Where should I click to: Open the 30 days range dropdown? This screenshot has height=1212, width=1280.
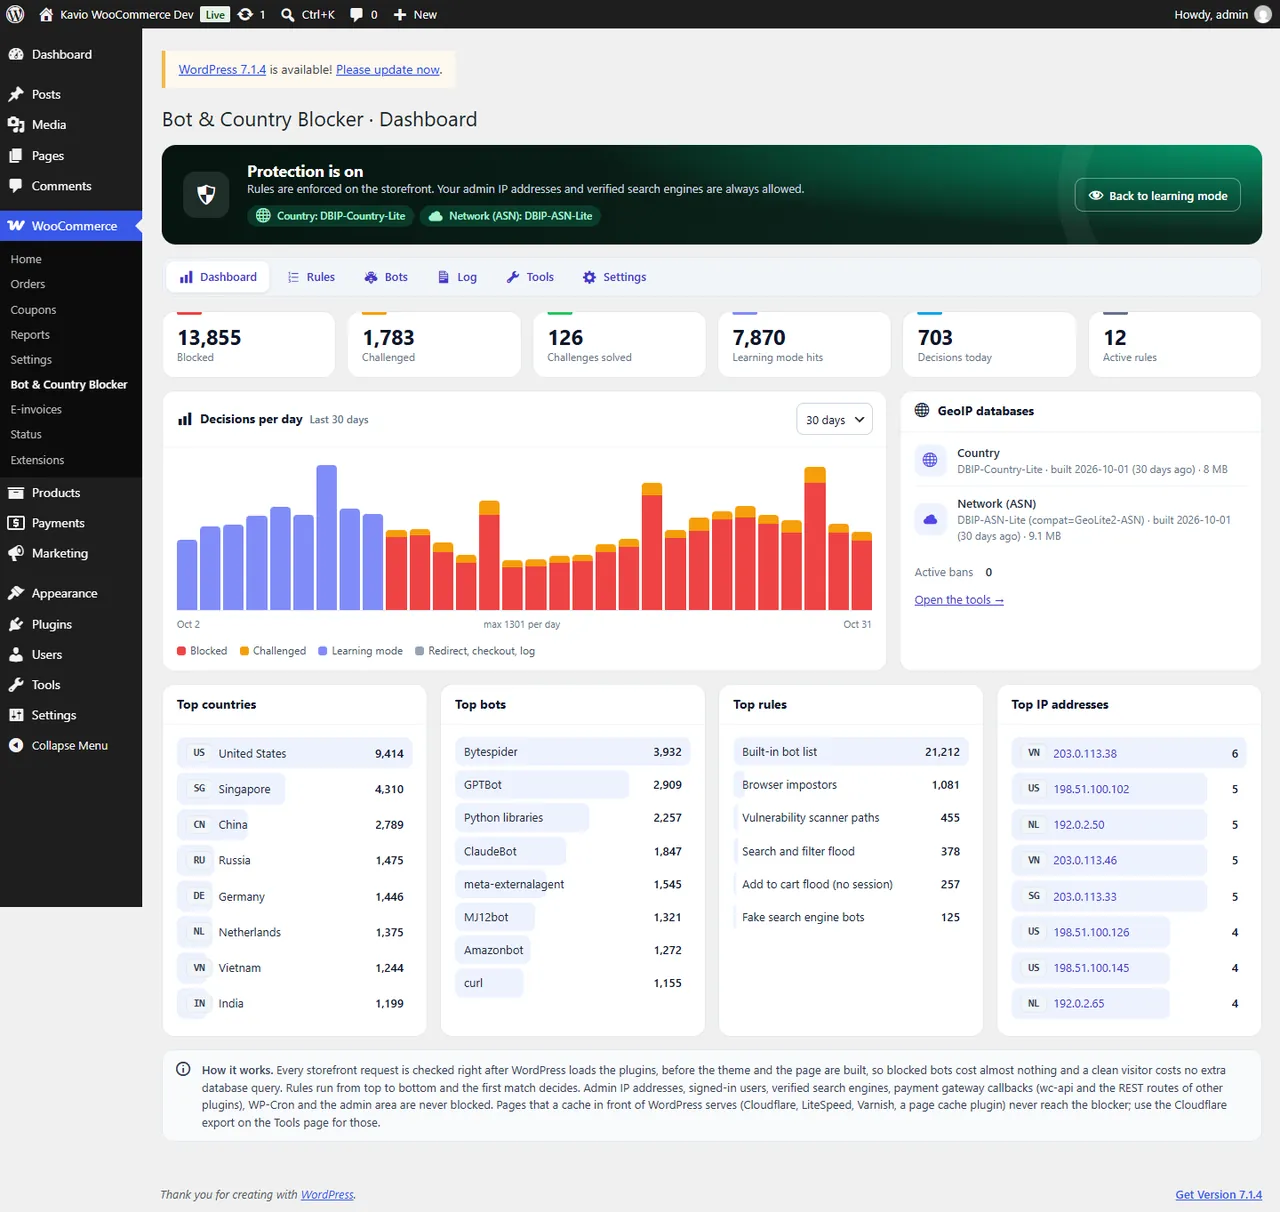tap(834, 420)
